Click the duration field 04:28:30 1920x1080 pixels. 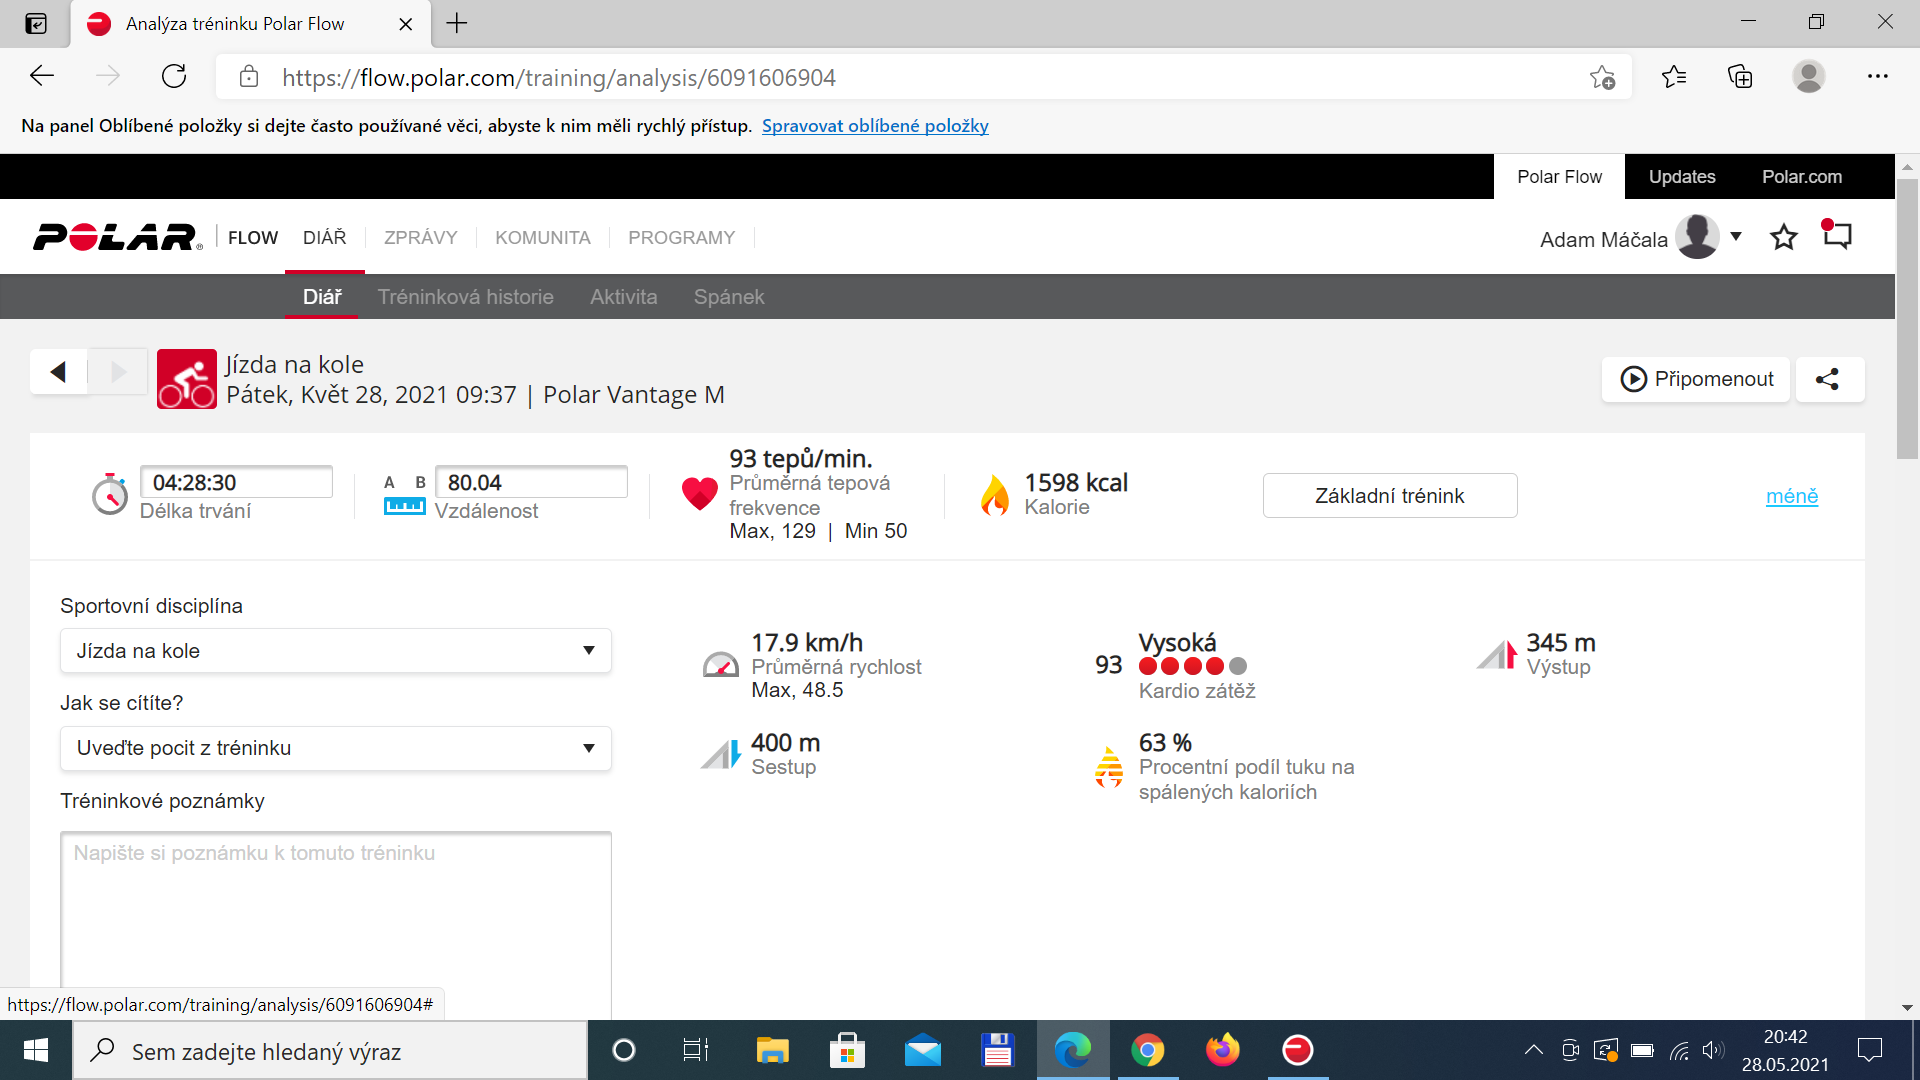236,482
